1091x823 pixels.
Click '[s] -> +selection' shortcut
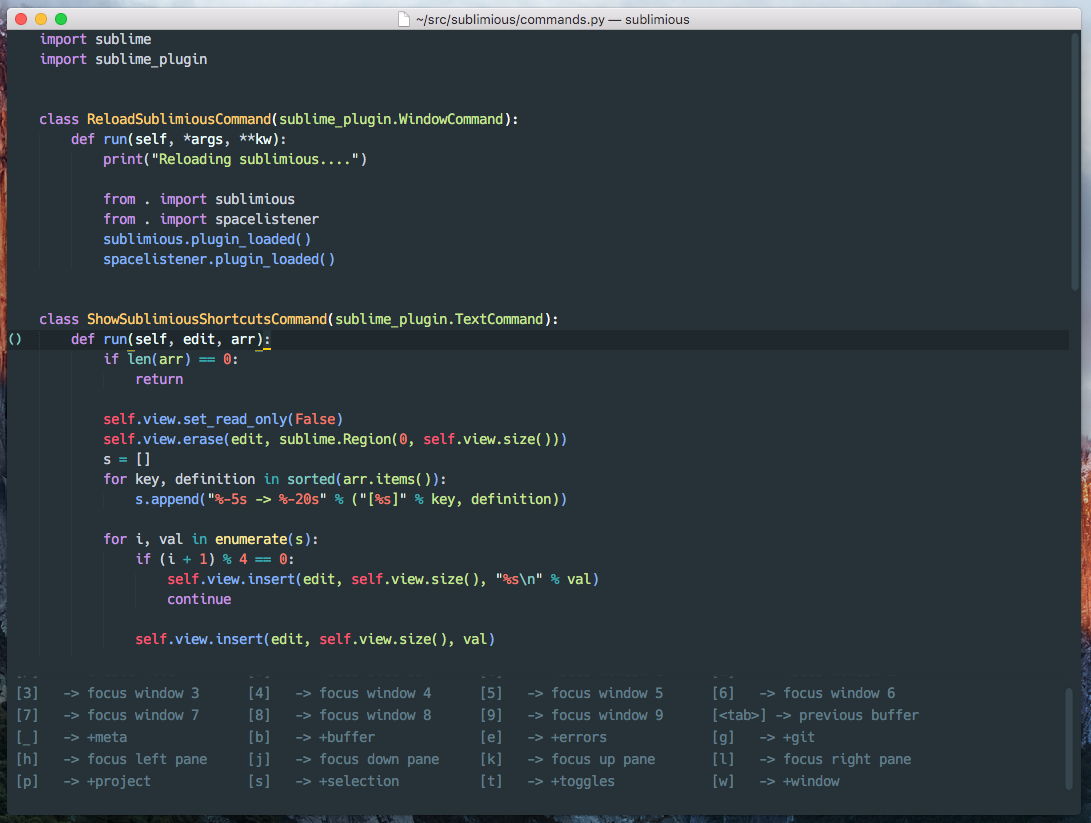coord(324,782)
